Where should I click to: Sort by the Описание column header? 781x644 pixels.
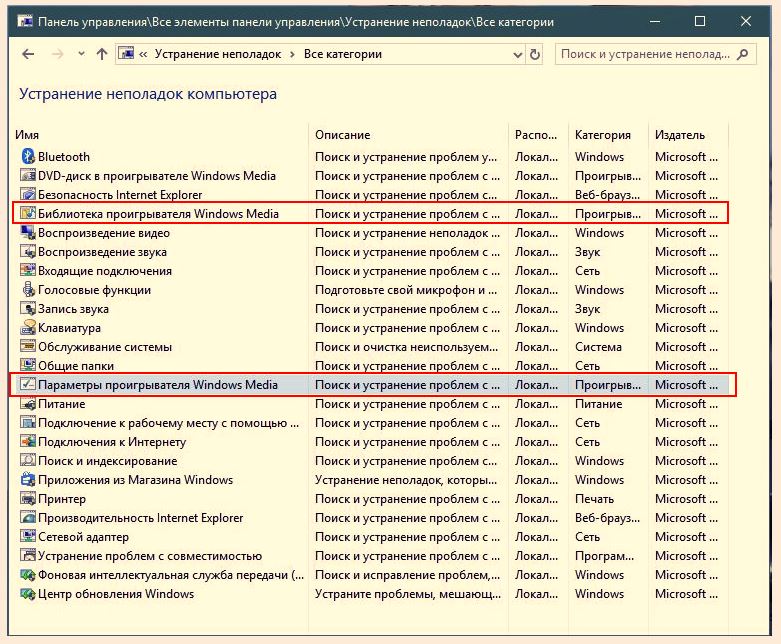pos(343,134)
